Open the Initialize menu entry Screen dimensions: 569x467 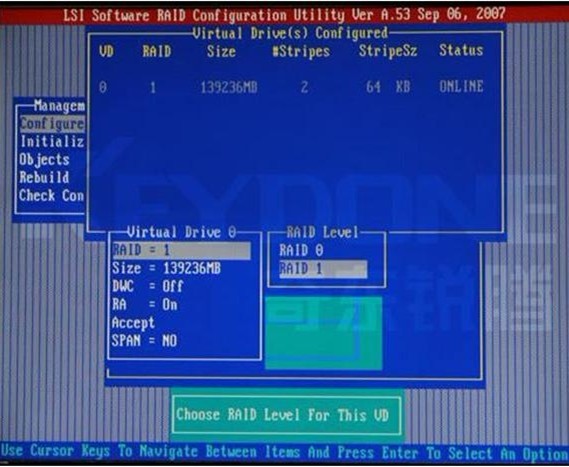(52, 142)
